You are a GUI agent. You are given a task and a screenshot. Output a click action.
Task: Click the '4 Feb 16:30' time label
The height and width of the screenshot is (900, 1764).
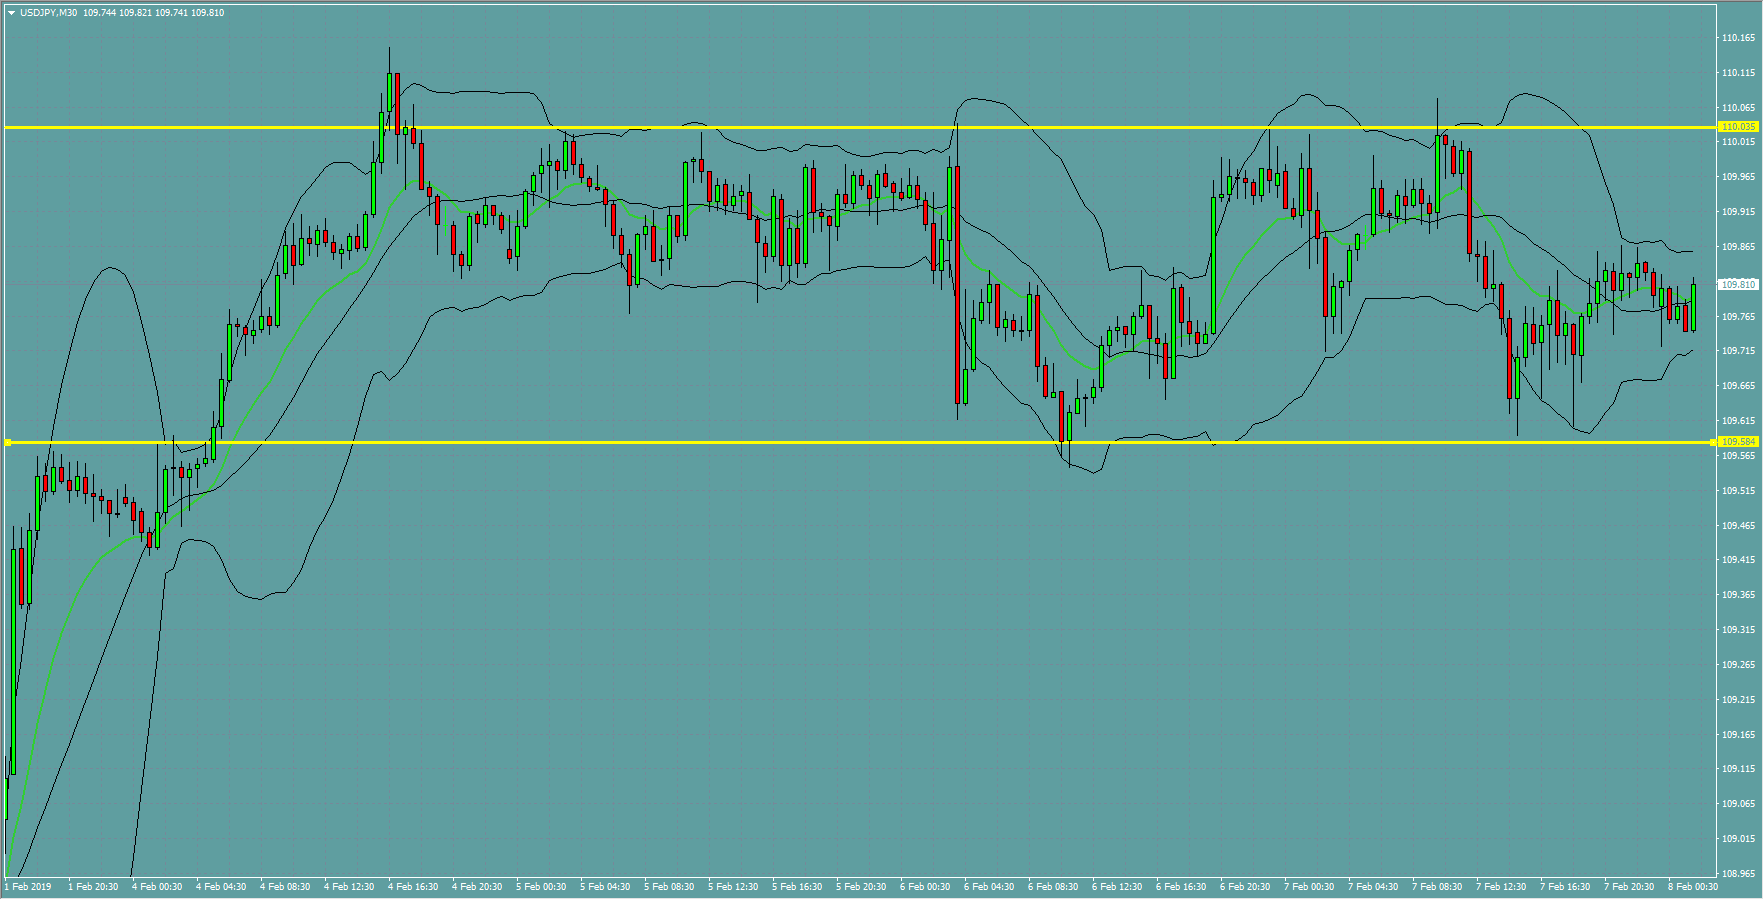coord(413,887)
